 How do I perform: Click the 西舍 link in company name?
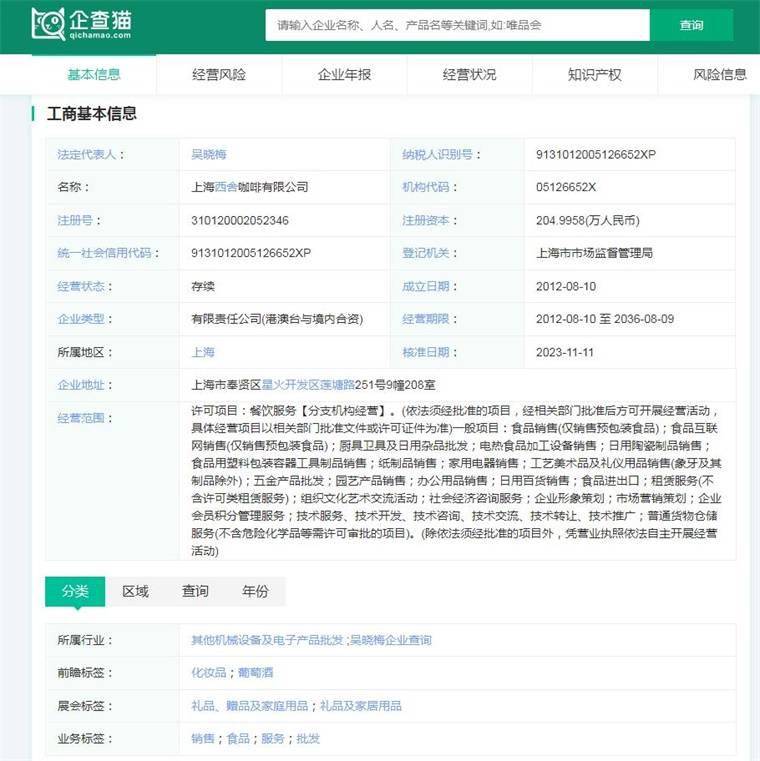pyautogui.click(x=226, y=187)
